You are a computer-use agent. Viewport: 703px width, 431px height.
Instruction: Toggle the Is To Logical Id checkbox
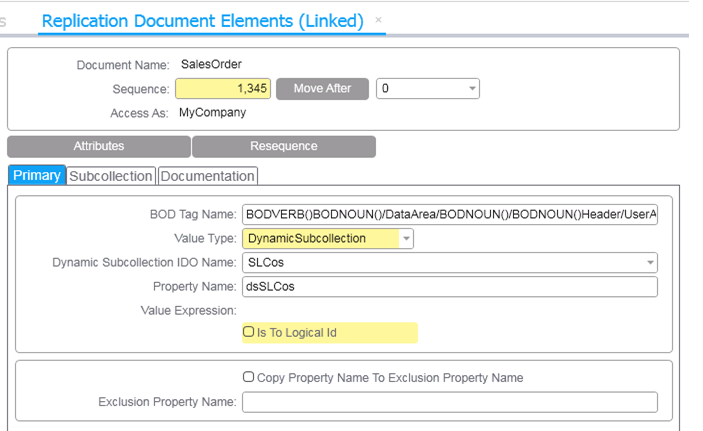(248, 331)
